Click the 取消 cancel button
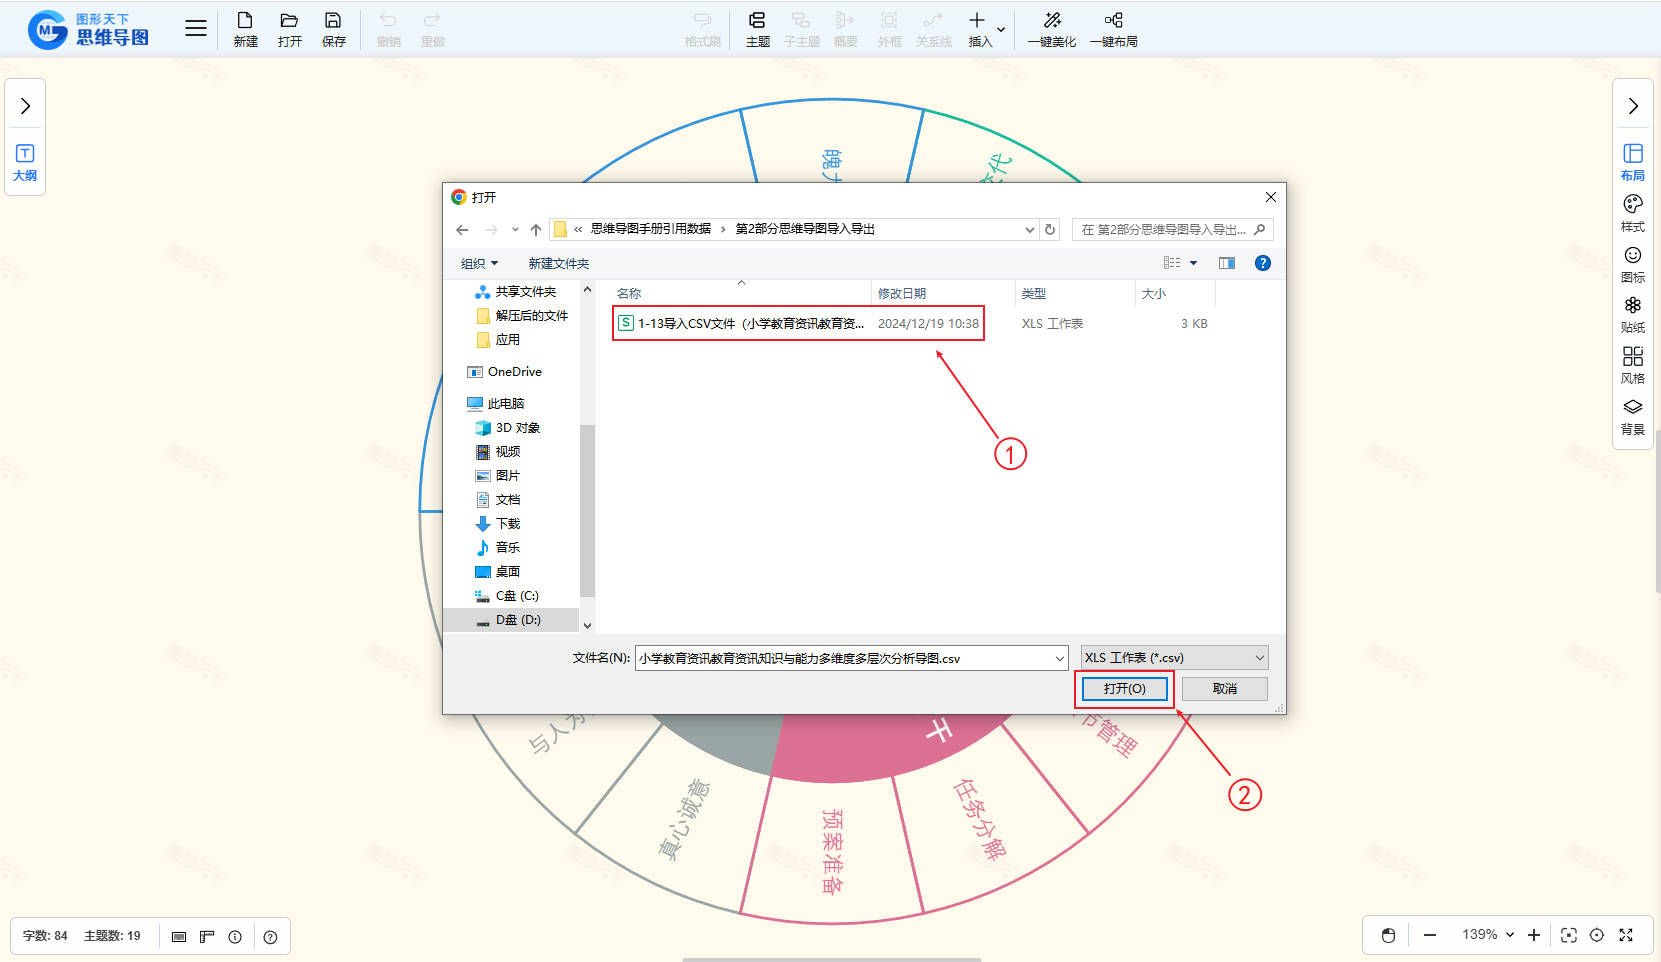Image resolution: width=1661 pixels, height=962 pixels. tap(1224, 689)
